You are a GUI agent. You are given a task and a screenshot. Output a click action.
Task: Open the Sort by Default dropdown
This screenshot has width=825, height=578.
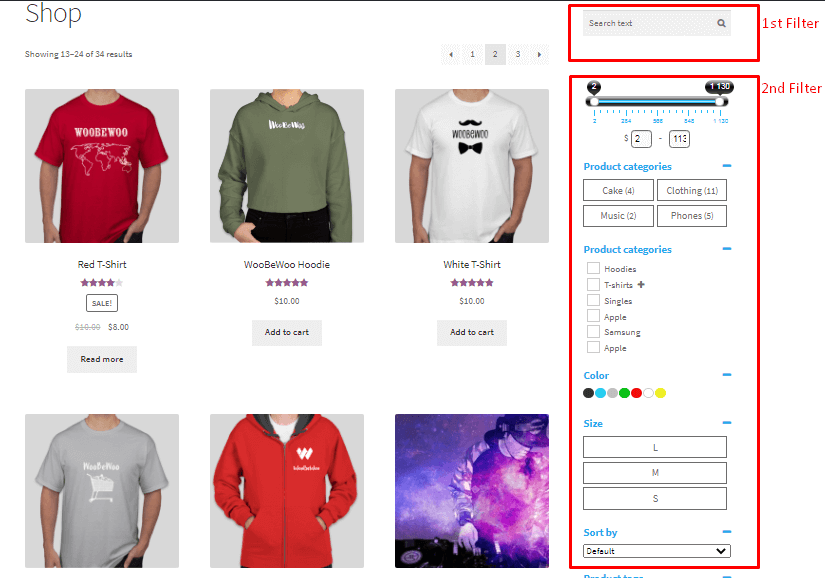click(657, 551)
